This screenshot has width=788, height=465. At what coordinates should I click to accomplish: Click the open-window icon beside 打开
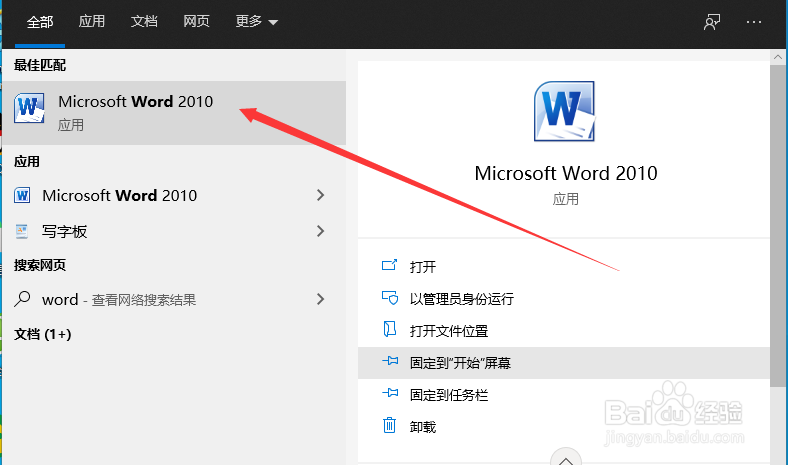[389, 265]
